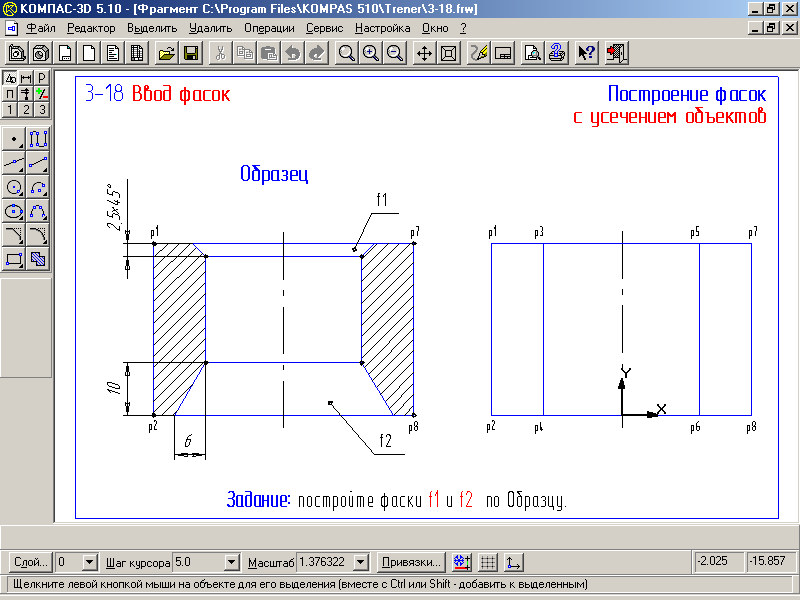Select the spline curve tool
The image size is (800, 600).
coord(38,211)
